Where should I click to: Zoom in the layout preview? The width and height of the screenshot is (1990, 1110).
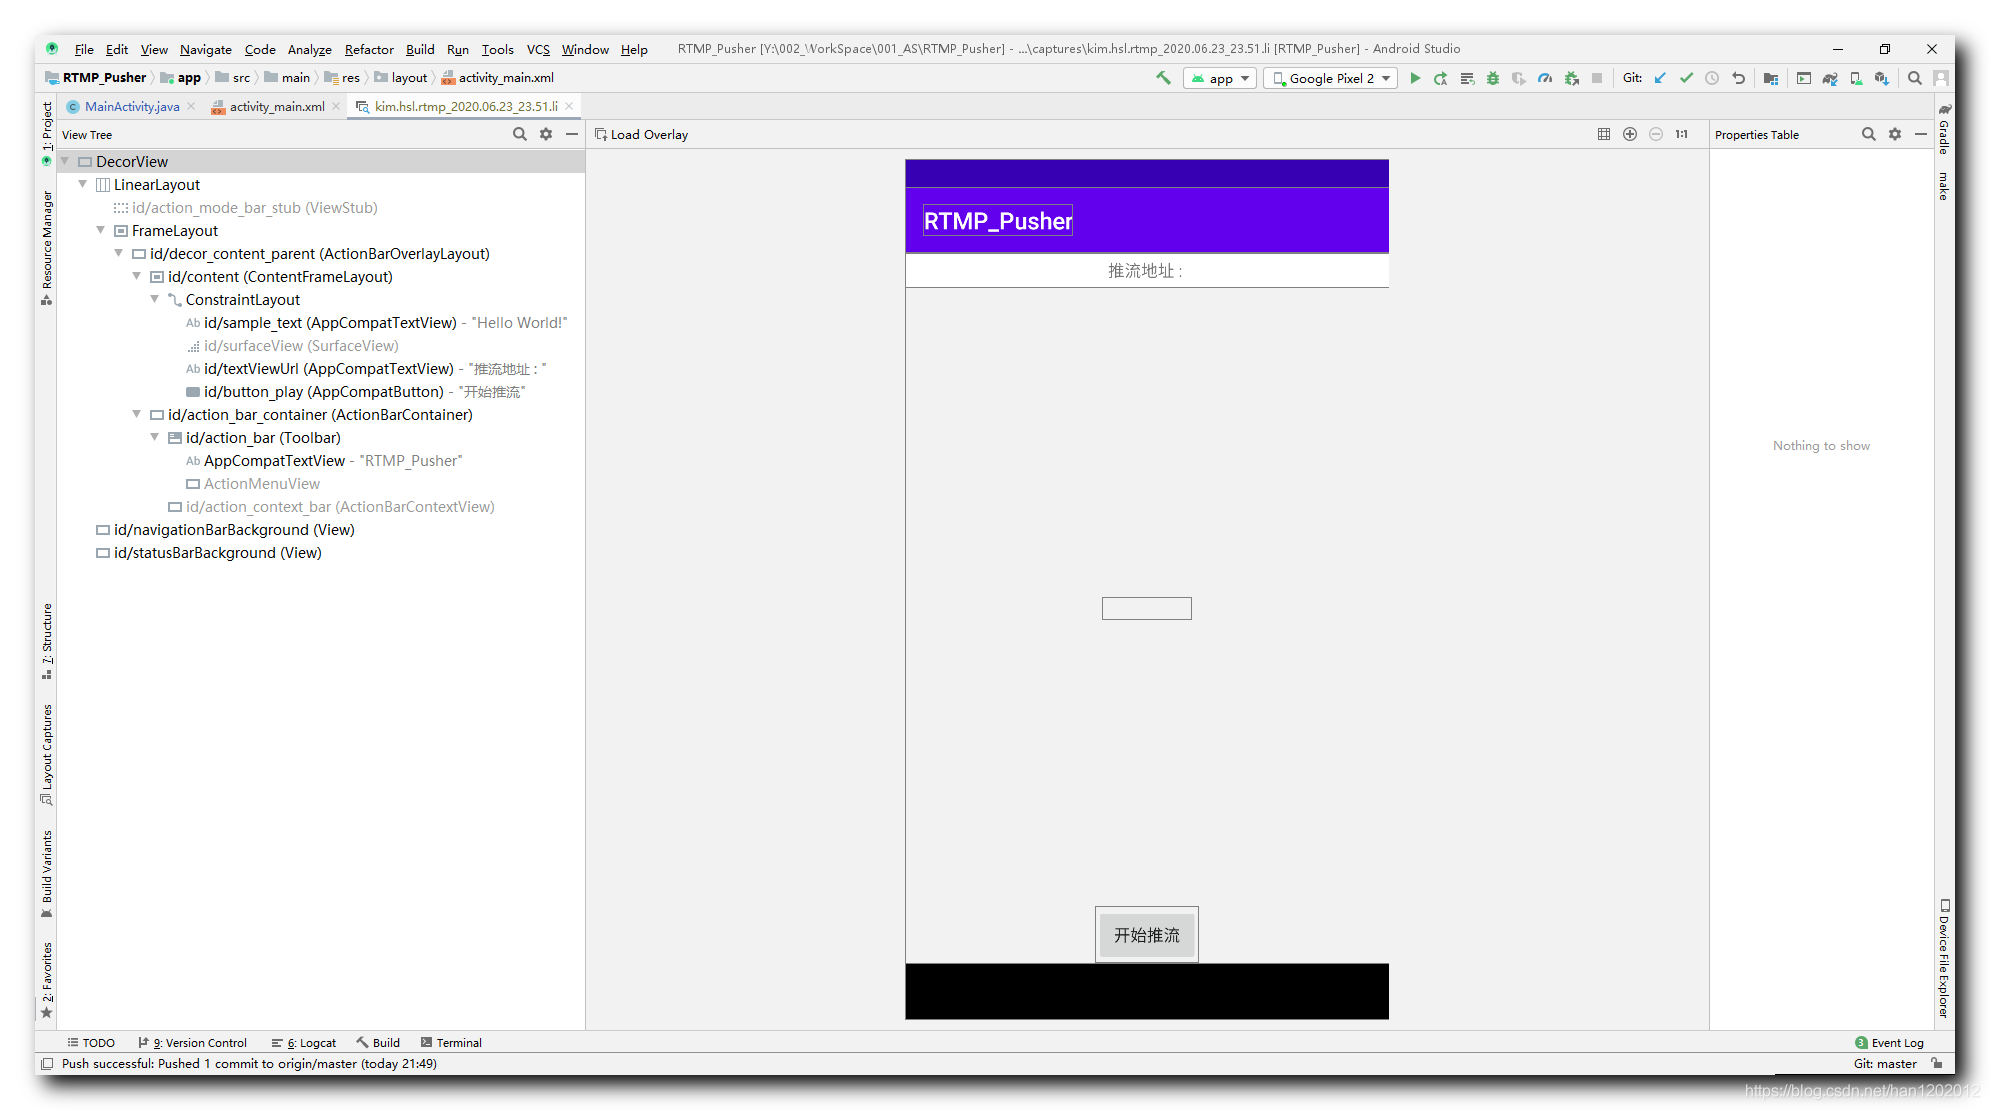pyautogui.click(x=1630, y=134)
